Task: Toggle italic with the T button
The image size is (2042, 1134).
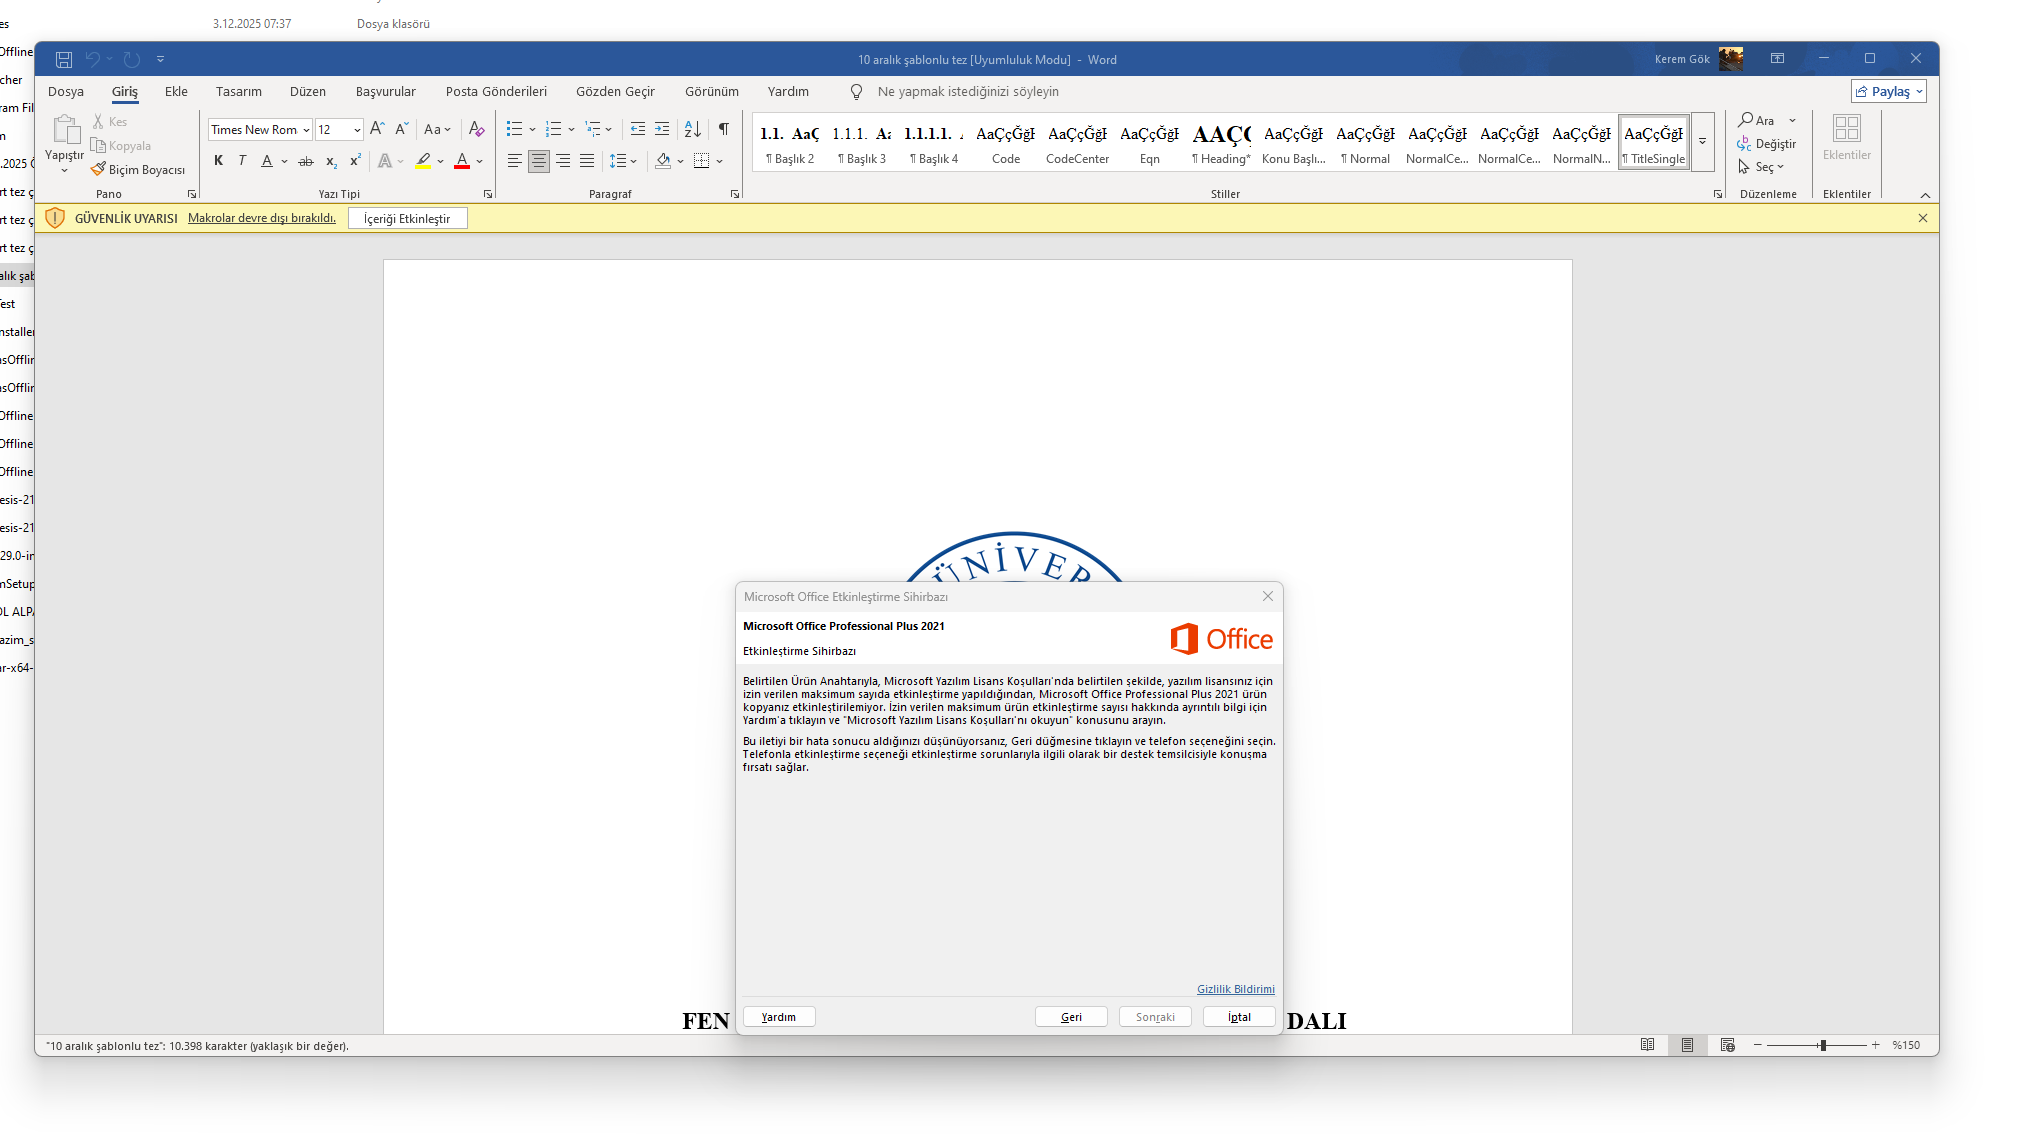Action: 242,161
